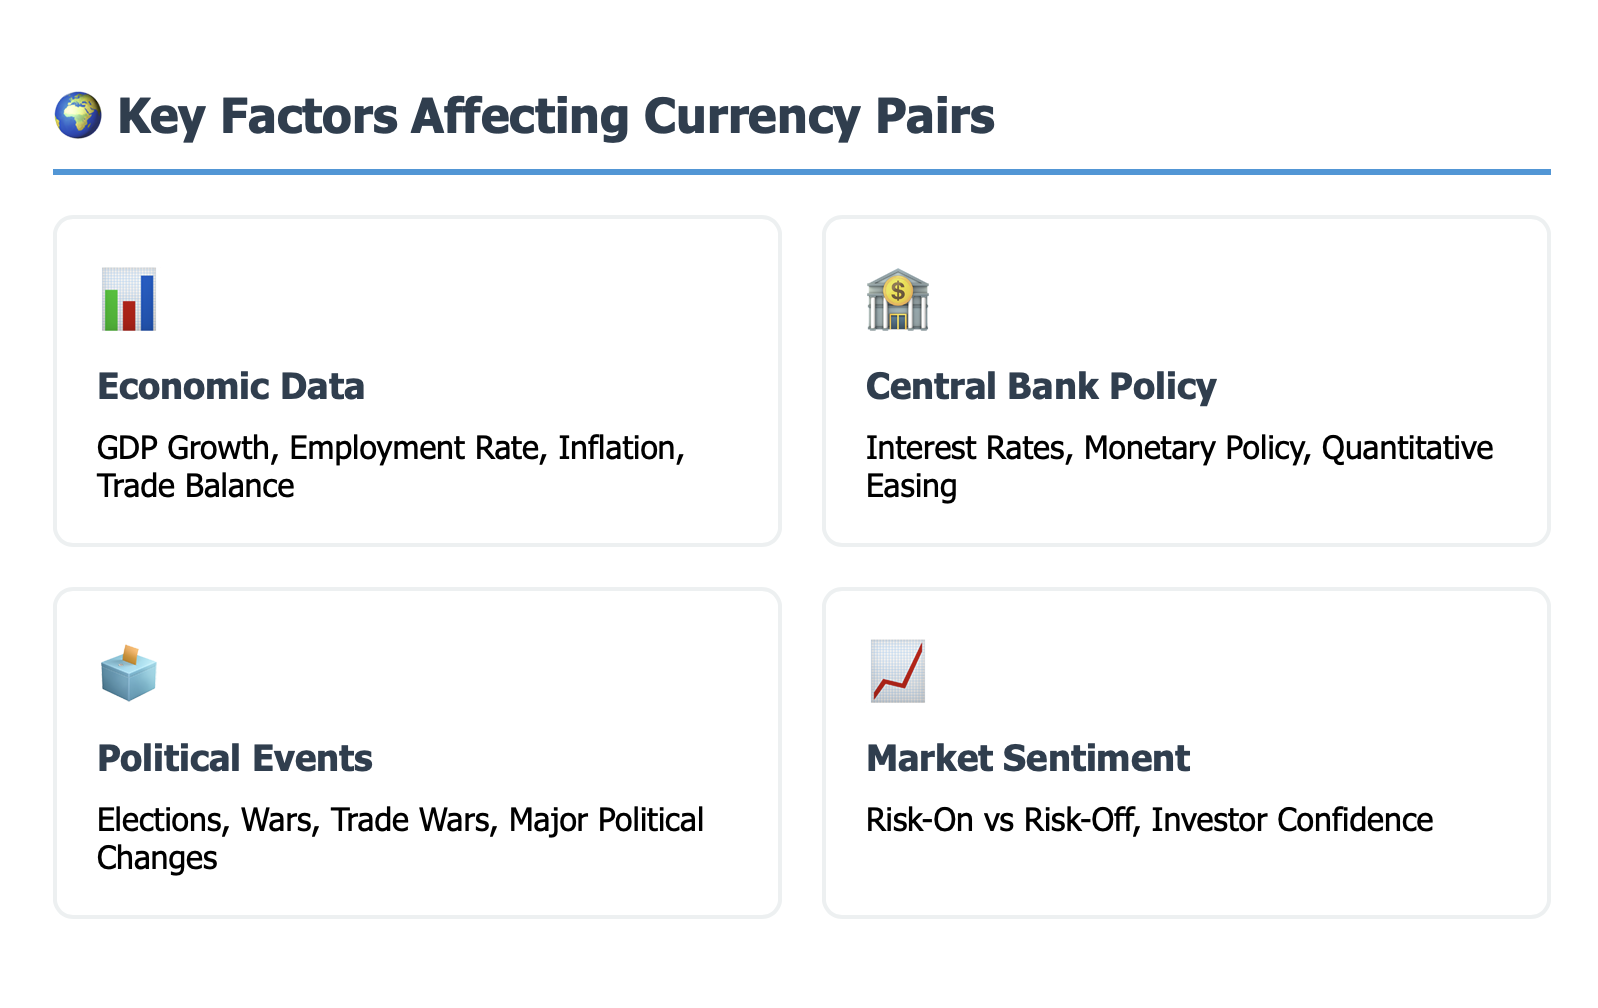The height and width of the screenshot is (1008, 1598).
Task: Click 'Quantitative' in the Central Bank card
Action: pos(1407,448)
